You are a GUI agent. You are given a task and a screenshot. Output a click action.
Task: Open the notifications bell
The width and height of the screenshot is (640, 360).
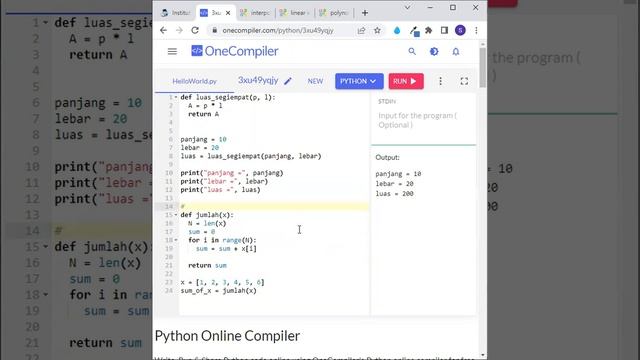pyautogui.click(x=456, y=51)
